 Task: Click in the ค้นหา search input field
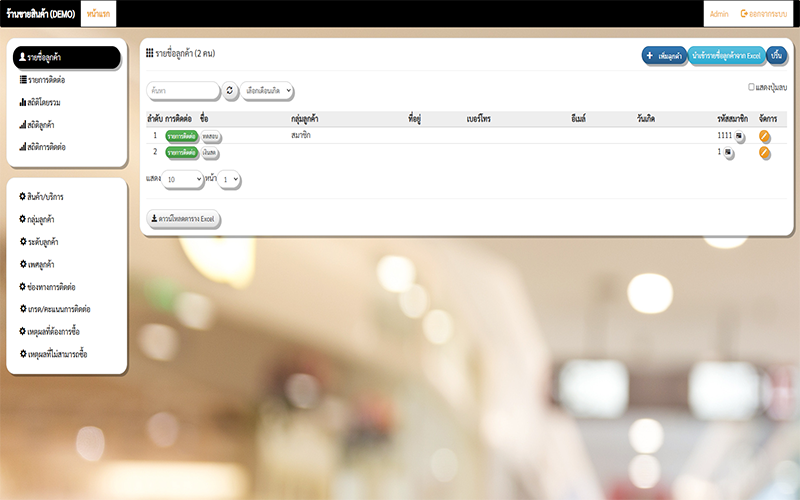pos(183,91)
